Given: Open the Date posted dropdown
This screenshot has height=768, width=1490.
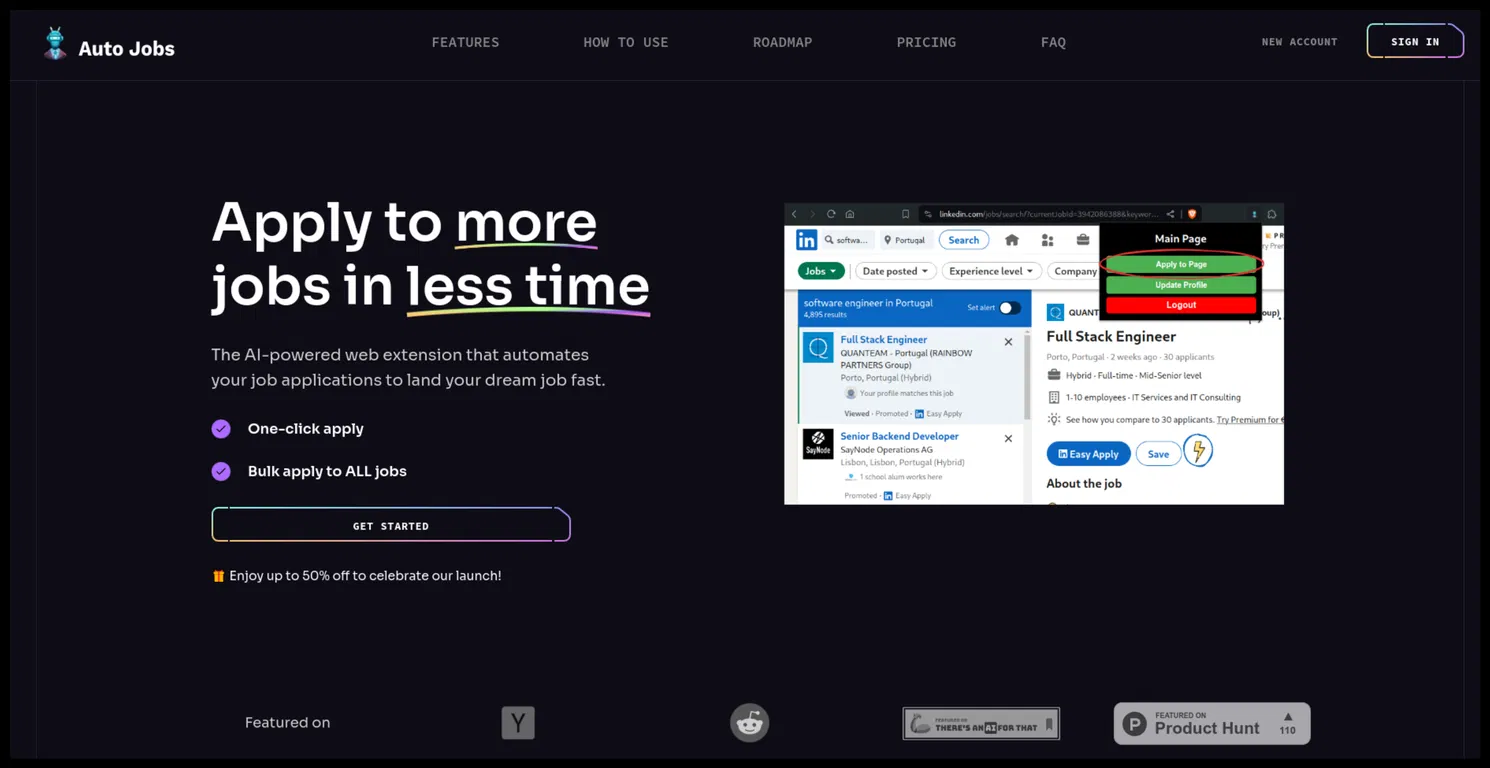Looking at the screenshot, I should pos(895,271).
